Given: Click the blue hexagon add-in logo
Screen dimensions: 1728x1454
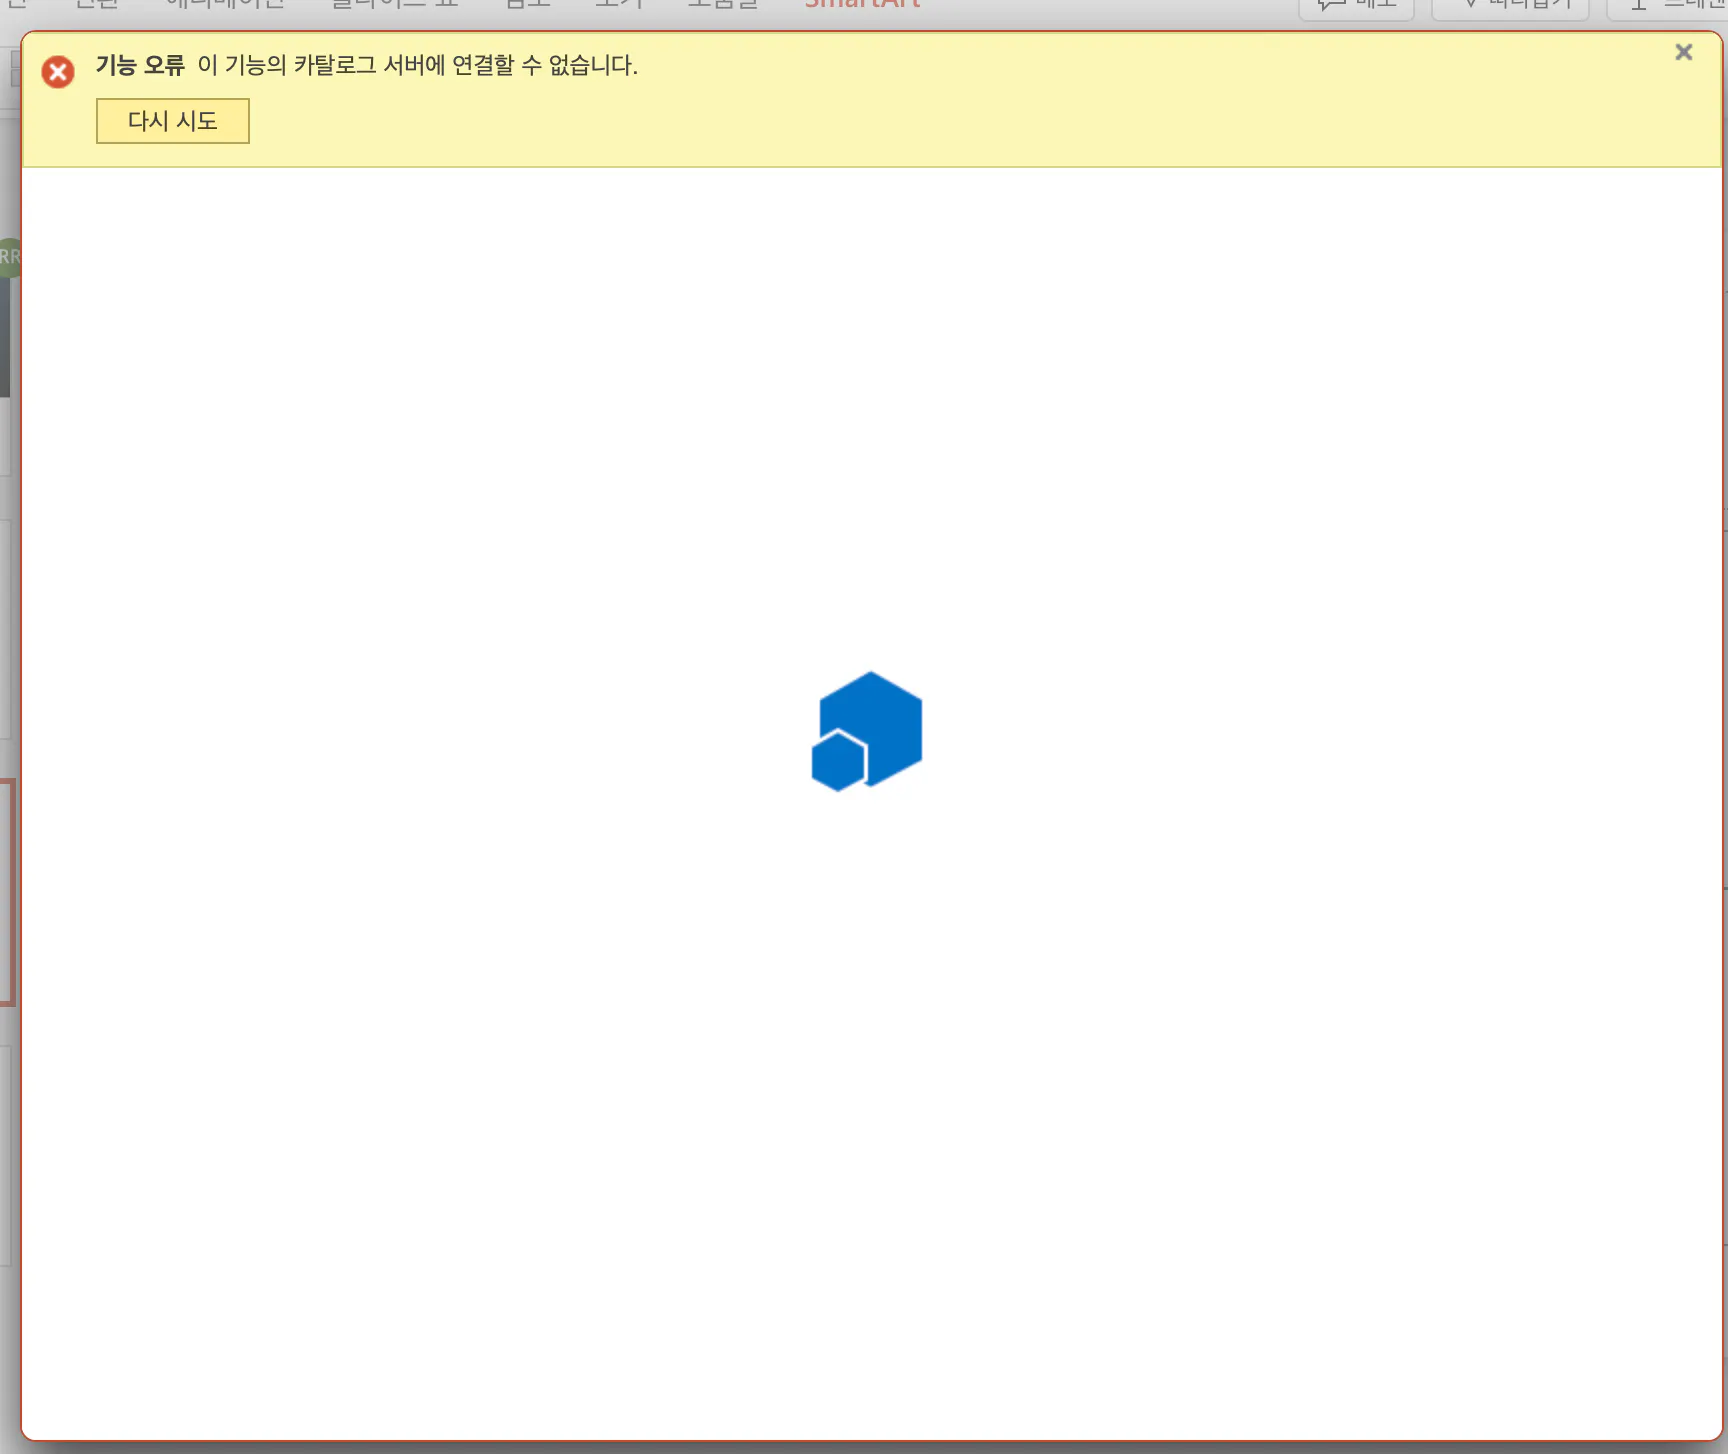Looking at the screenshot, I should pos(867,731).
